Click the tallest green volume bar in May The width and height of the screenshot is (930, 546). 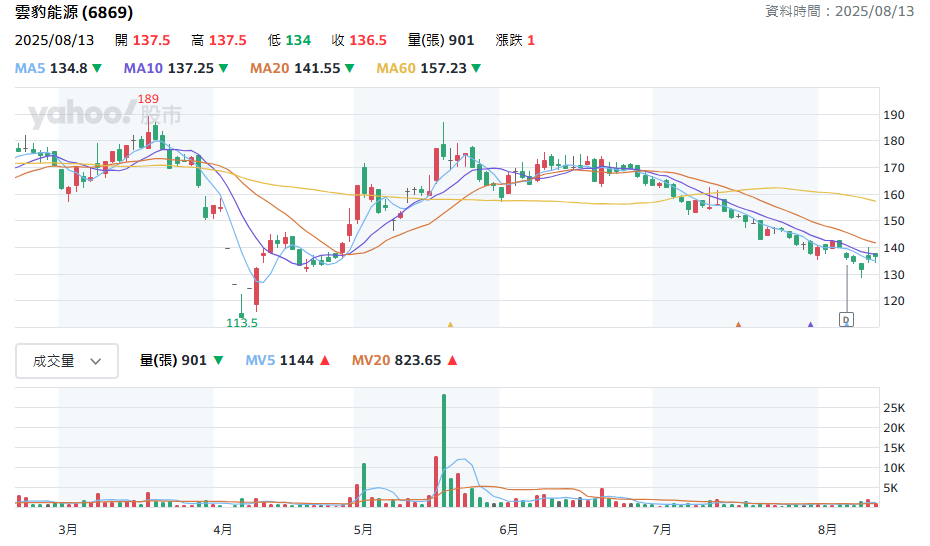click(444, 451)
